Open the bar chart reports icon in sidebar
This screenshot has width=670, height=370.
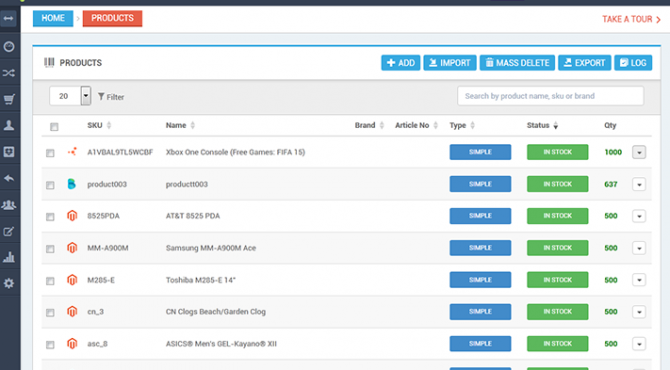coord(9,257)
